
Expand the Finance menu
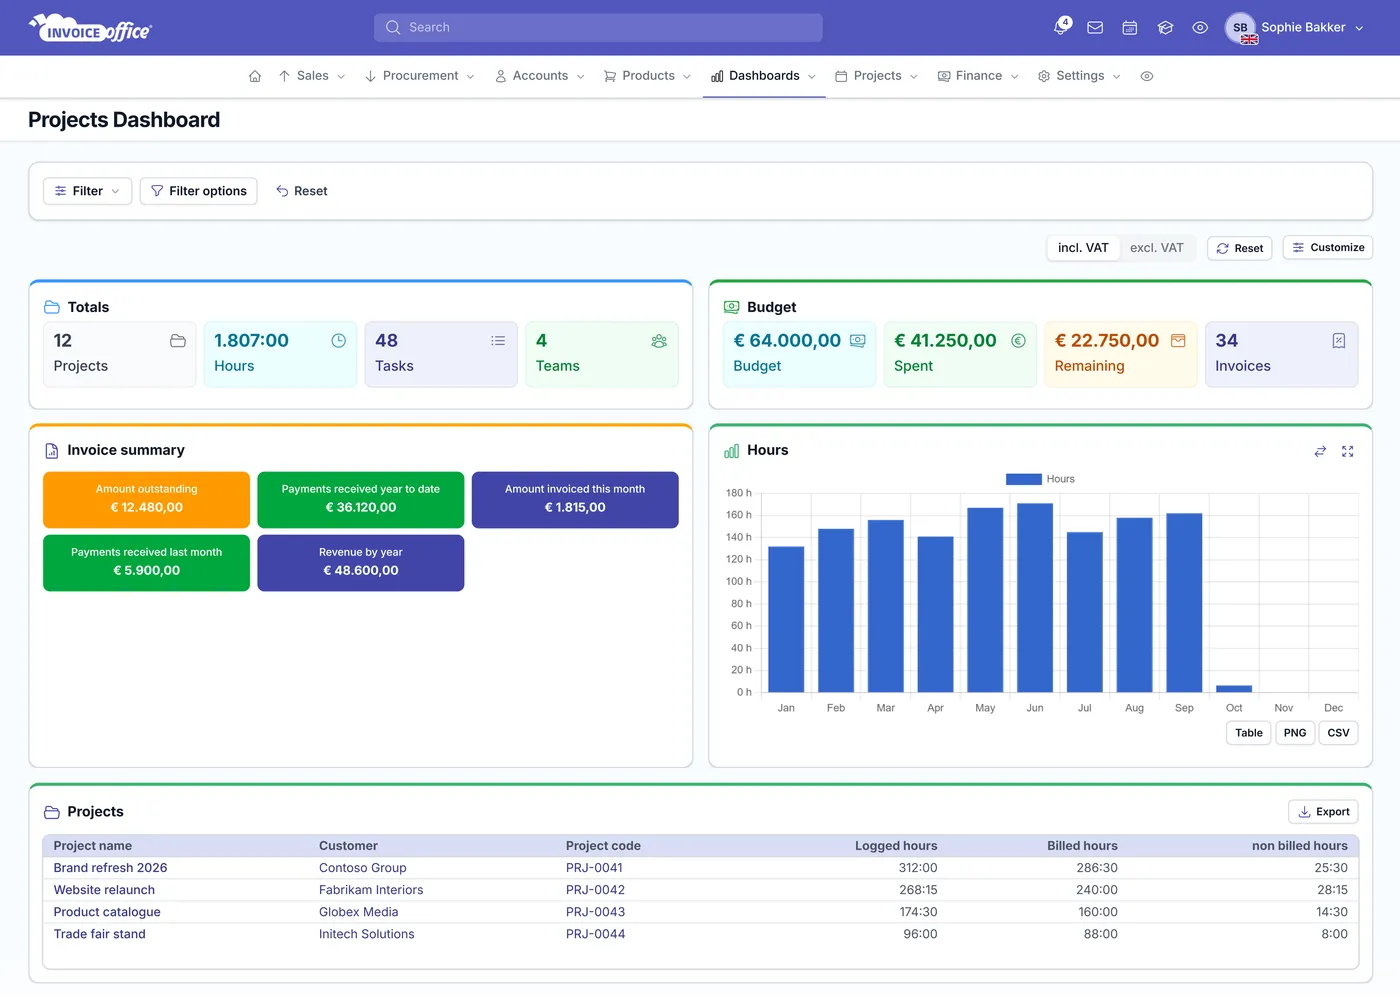click(x=978, y=76)
